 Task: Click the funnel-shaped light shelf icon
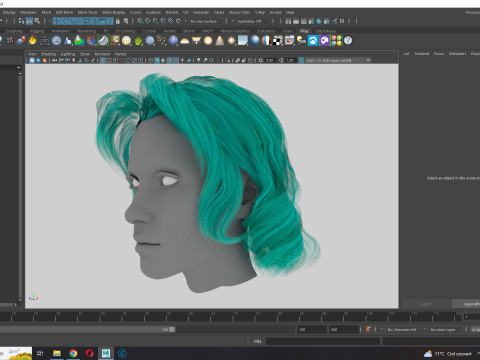pyautogui.click(x=196, y=41)
